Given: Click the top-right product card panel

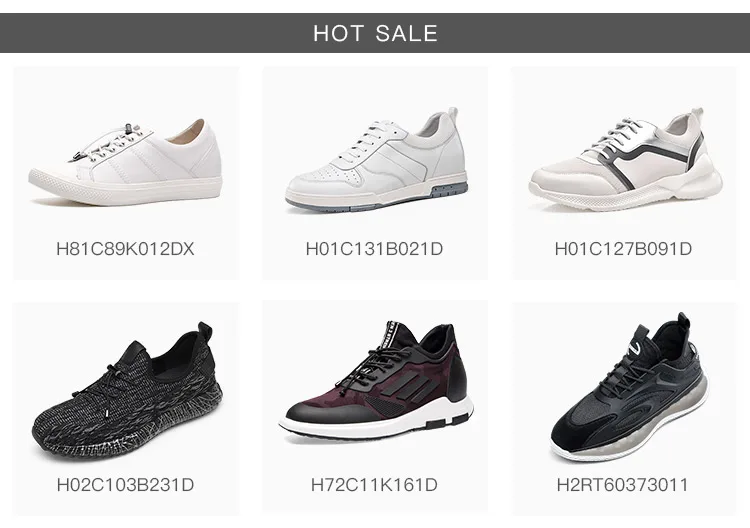Looking at the screenshot, I should [x=625, y=173].
